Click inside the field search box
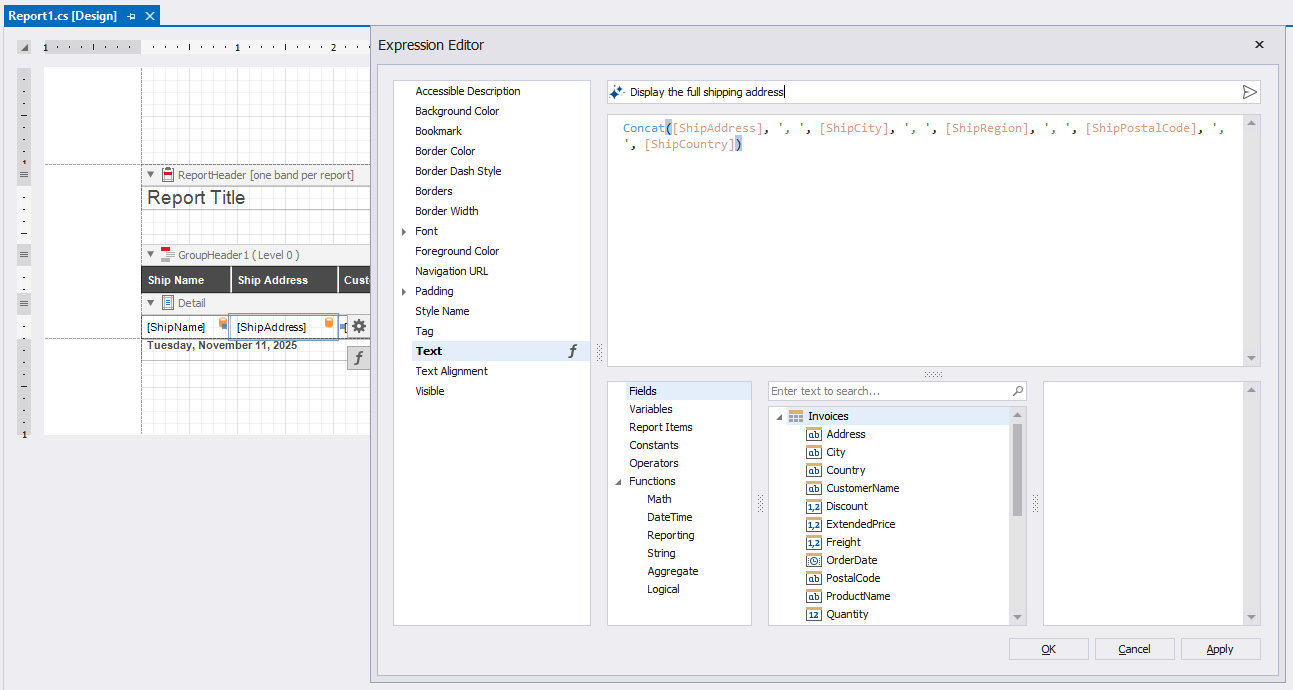The height and width of the screenshot is (690, 1293). [880, 390]
